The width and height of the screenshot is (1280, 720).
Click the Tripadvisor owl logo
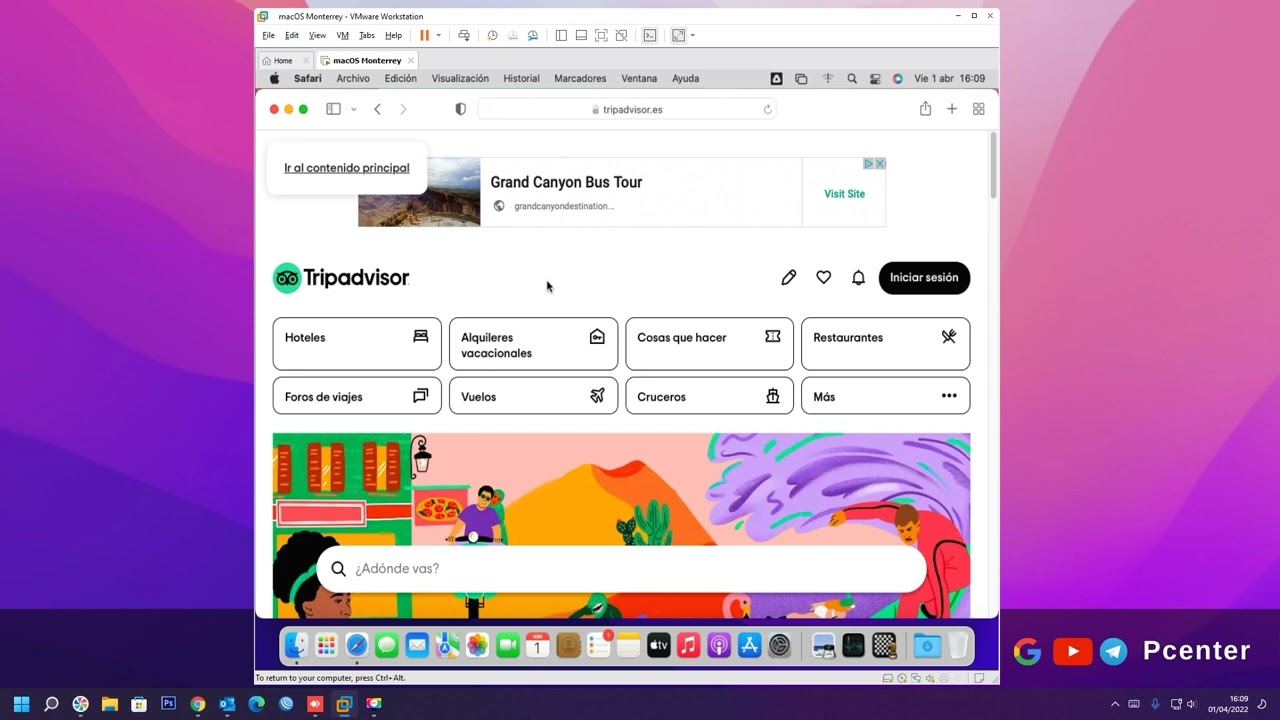pos(287,277)
